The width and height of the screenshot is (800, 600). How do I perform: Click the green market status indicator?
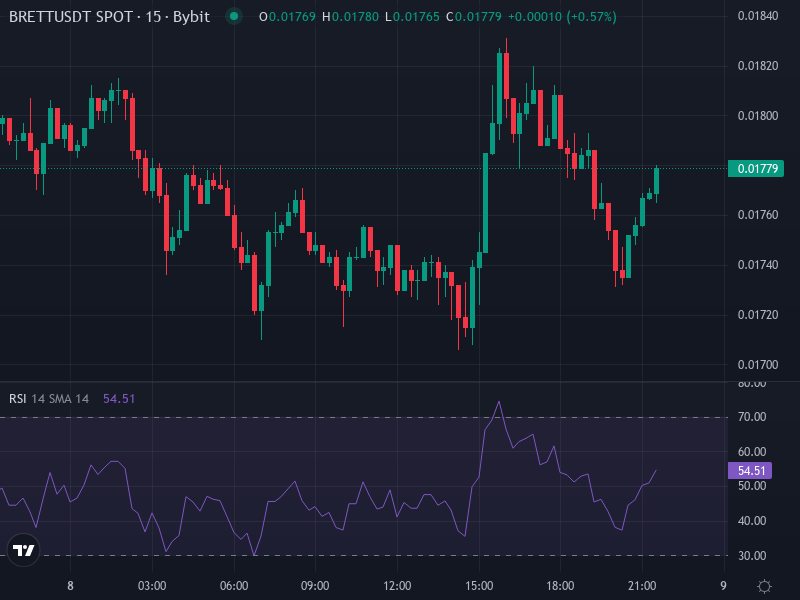tap(233, 16)
